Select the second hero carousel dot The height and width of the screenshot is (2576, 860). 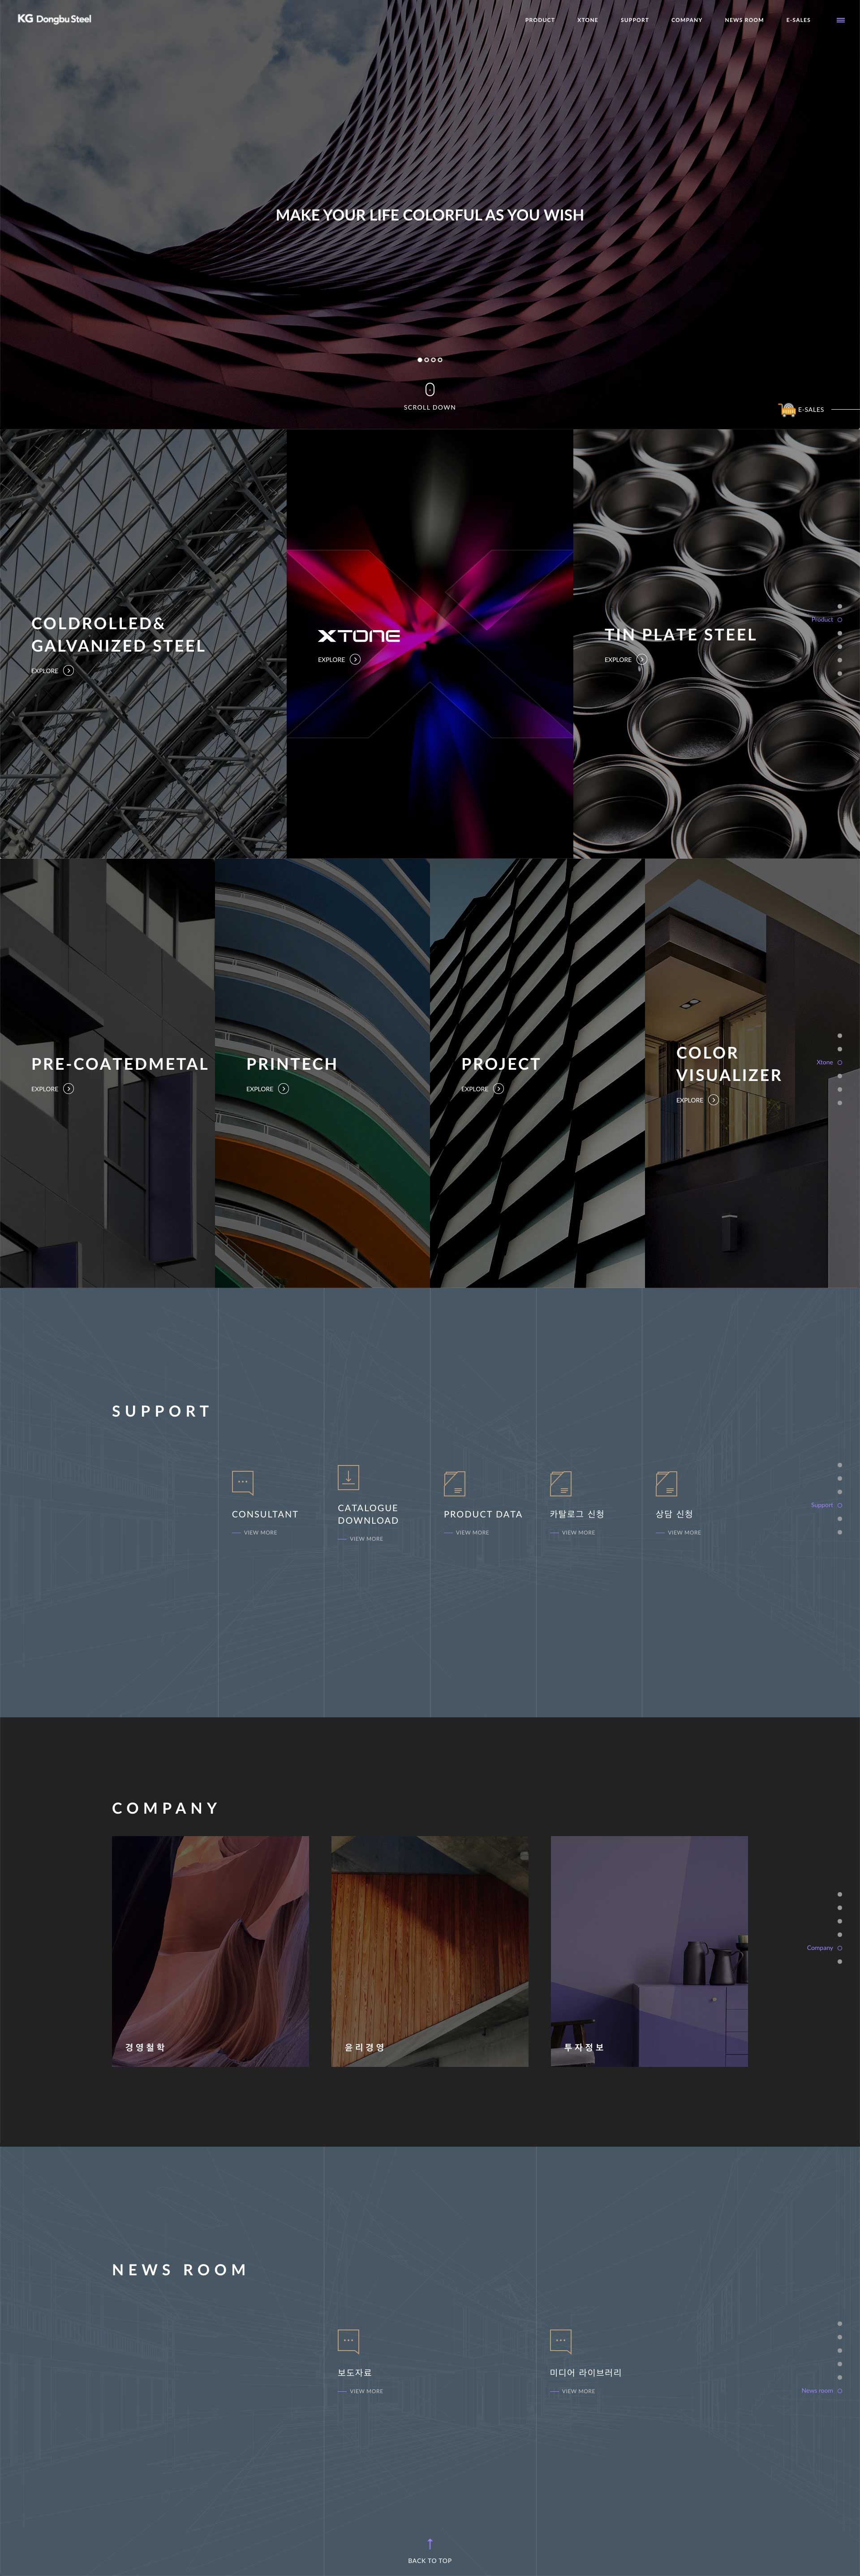click(x=426, y=360)
